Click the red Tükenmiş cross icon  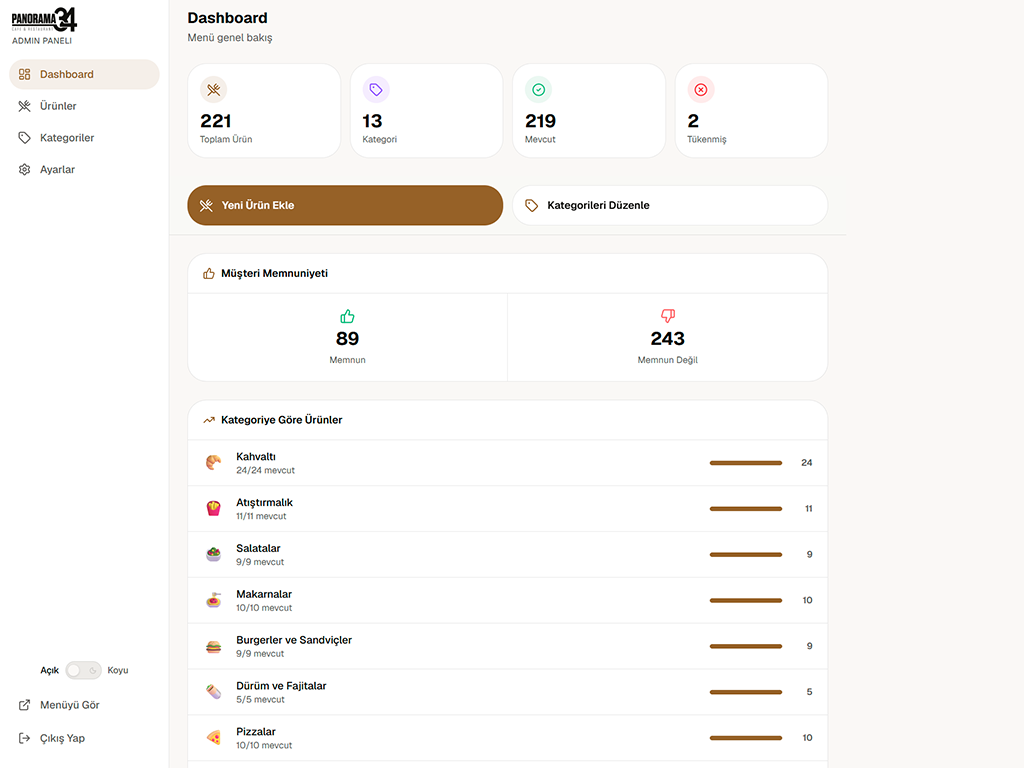(x=701, y=89)
